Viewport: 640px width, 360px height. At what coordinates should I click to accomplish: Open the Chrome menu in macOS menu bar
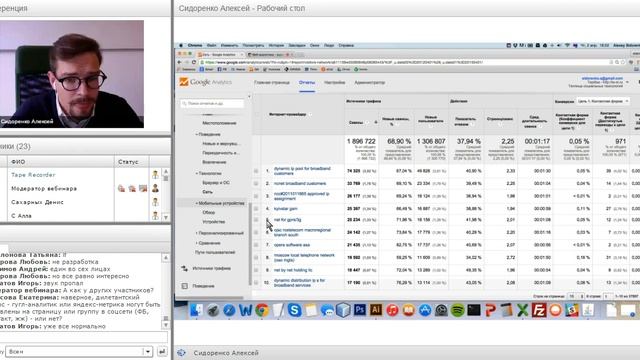(195, 45)
